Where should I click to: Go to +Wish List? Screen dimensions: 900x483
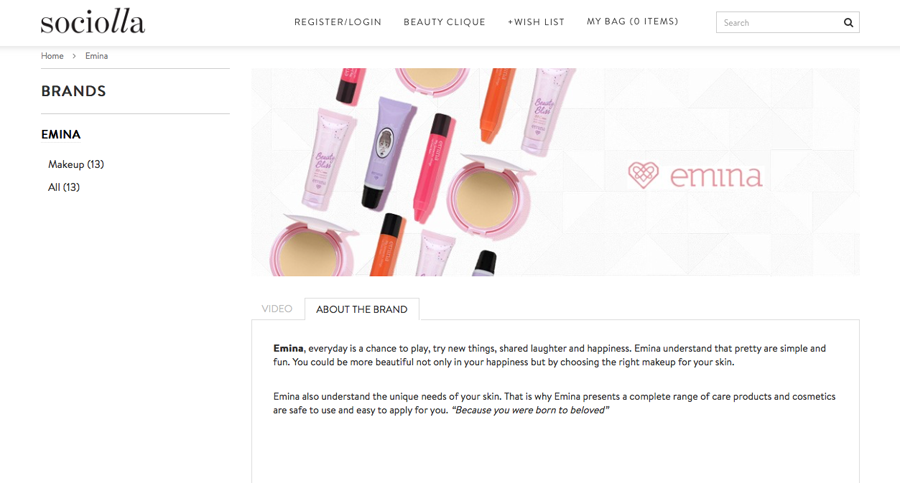point(536,22)
